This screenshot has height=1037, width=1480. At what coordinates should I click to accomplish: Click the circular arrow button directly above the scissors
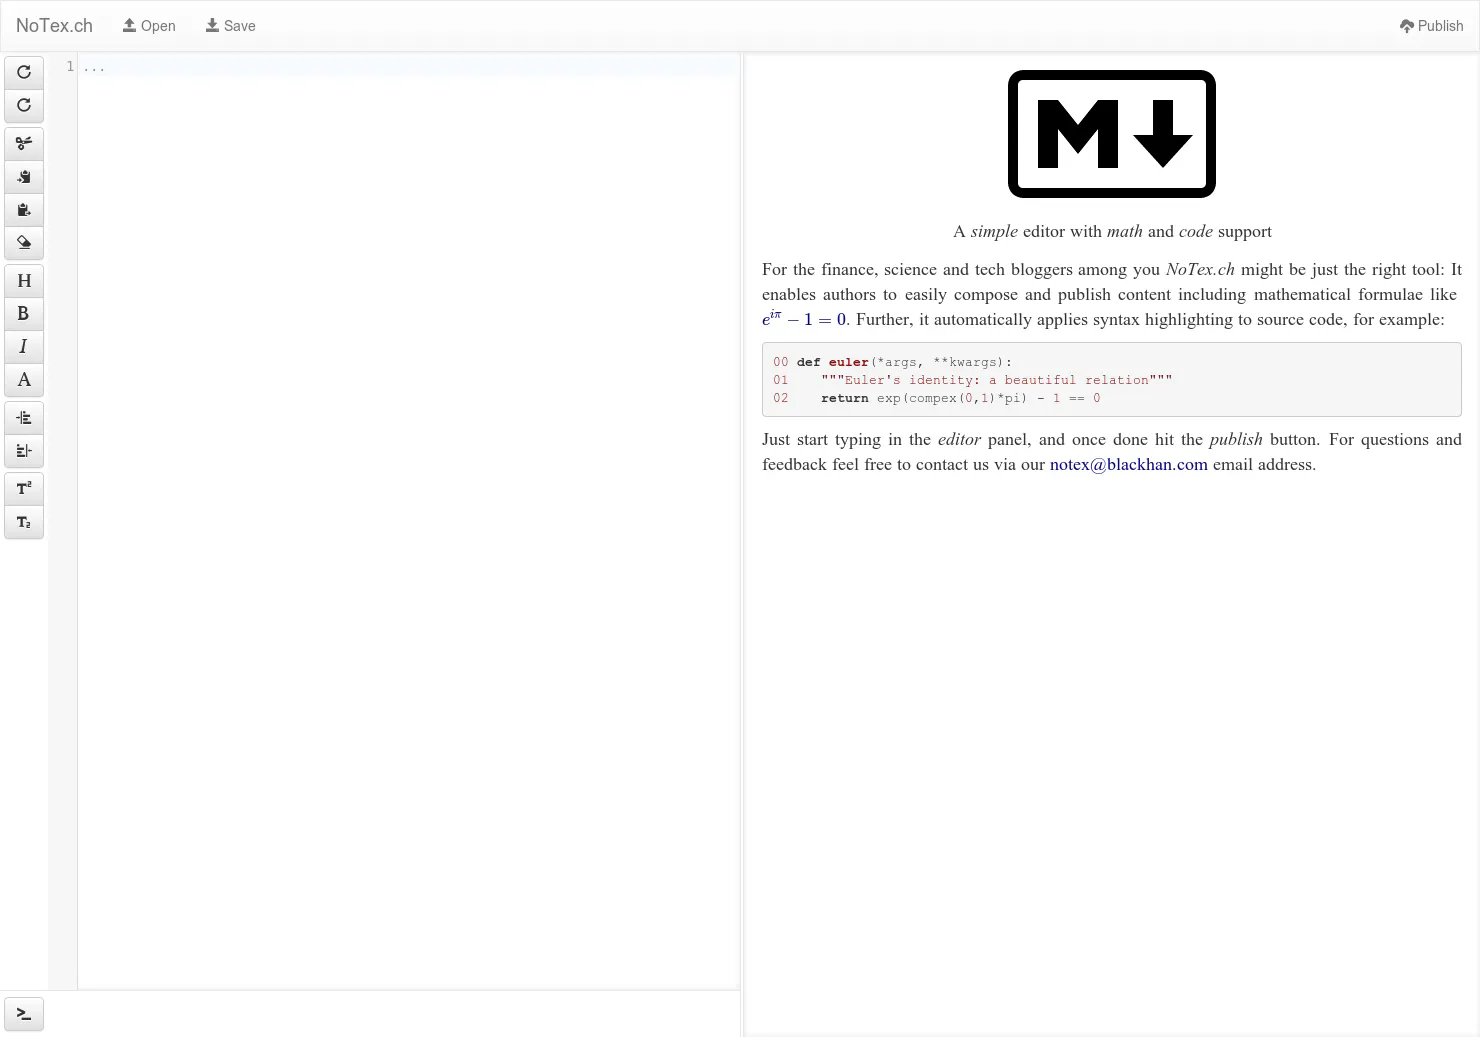point(24,105)
